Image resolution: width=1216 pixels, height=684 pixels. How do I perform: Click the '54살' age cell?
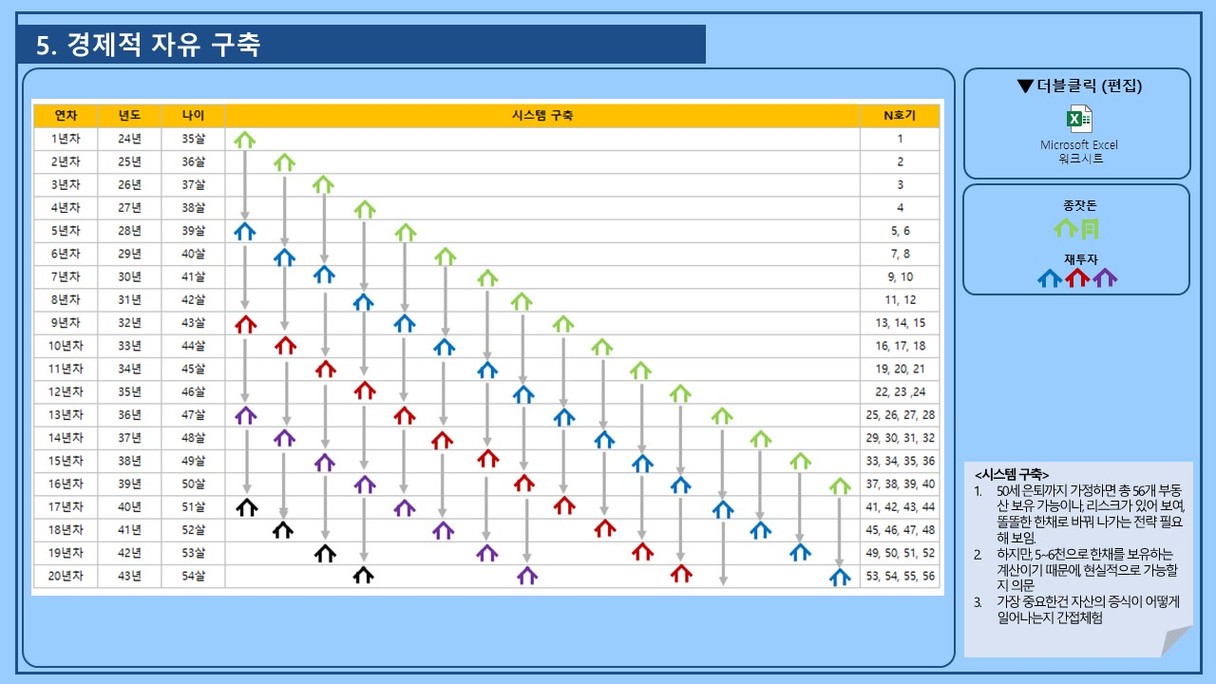point(193,576)
